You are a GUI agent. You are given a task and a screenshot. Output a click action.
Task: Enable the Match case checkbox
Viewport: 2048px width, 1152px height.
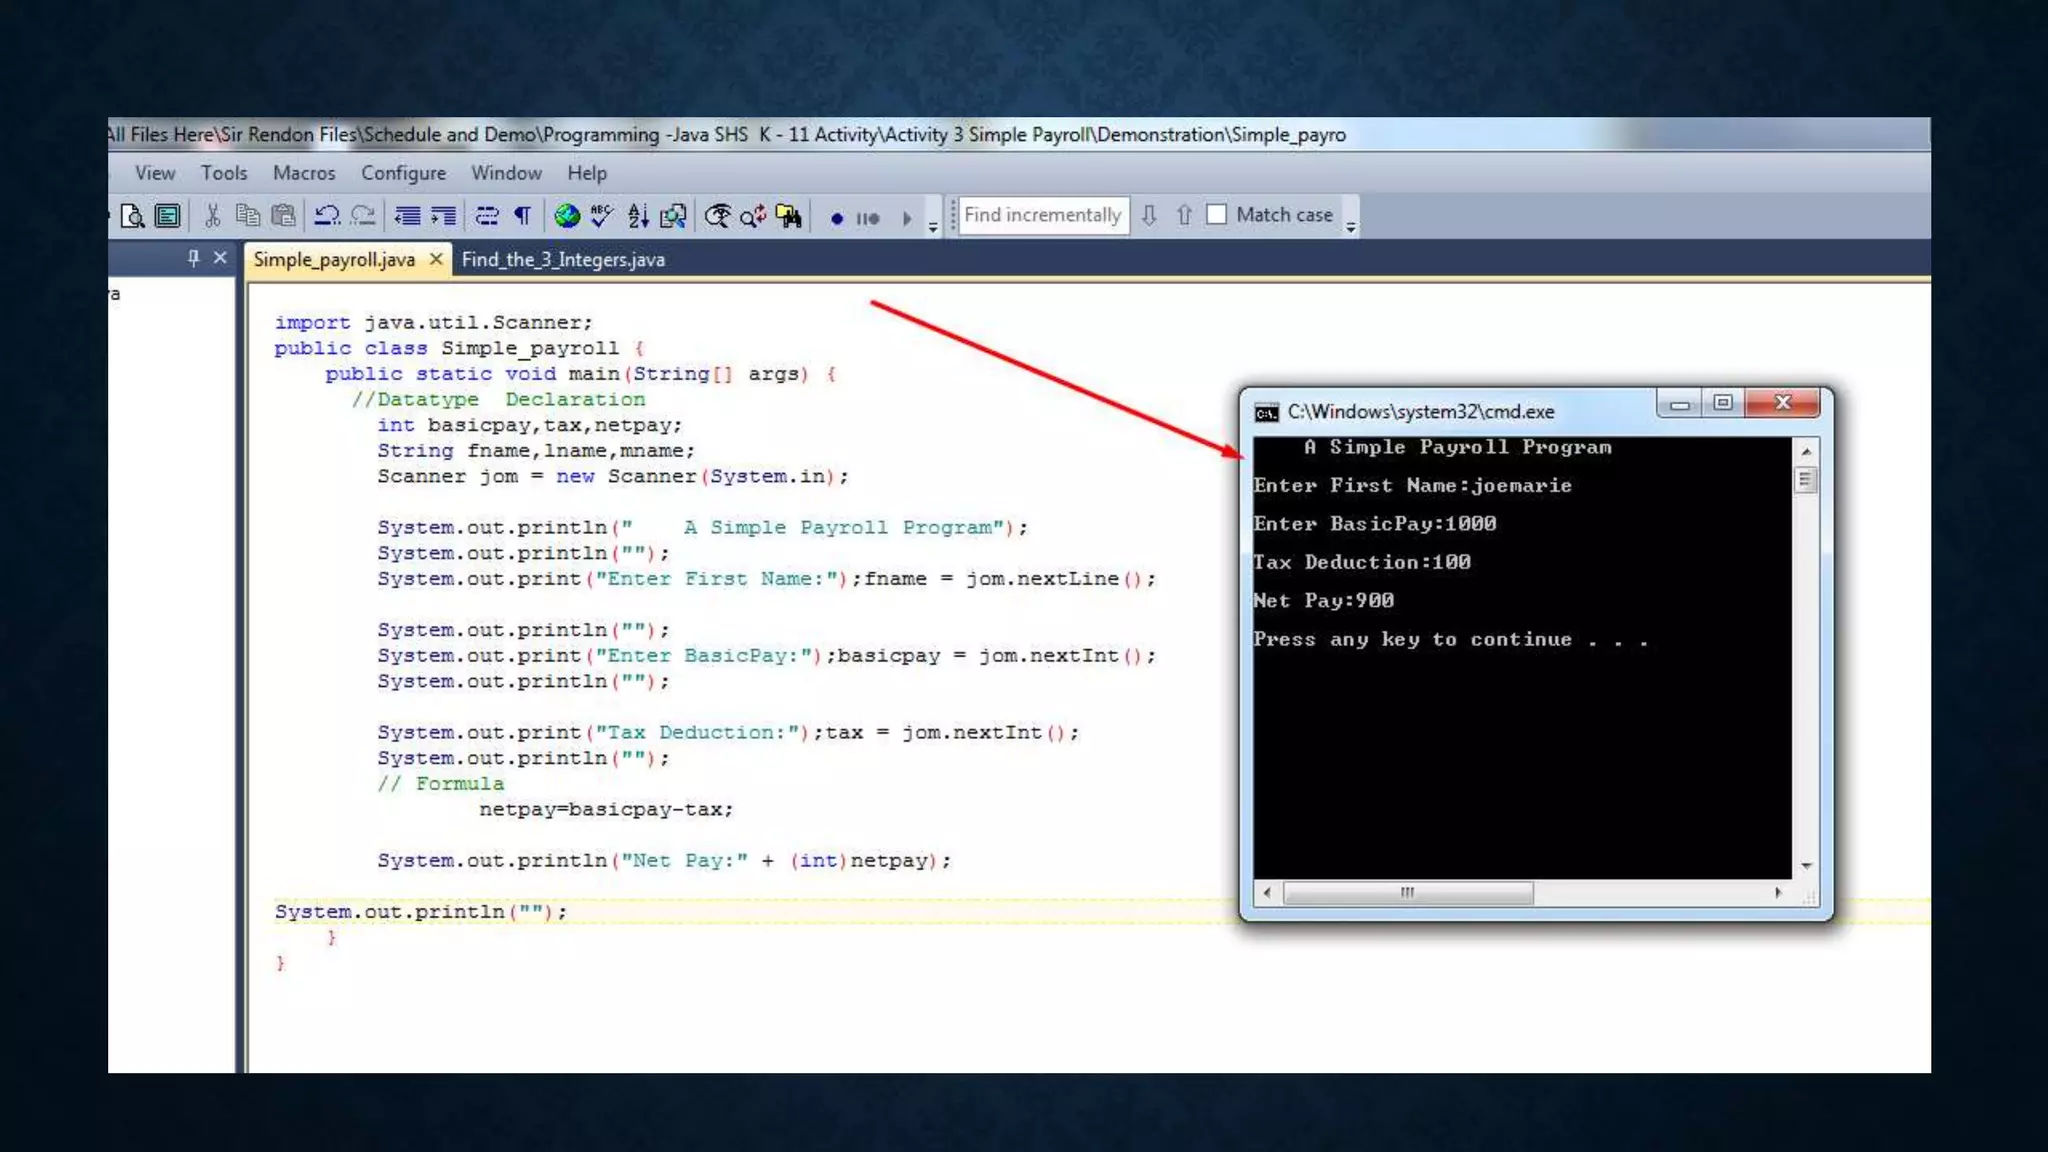1217,215
